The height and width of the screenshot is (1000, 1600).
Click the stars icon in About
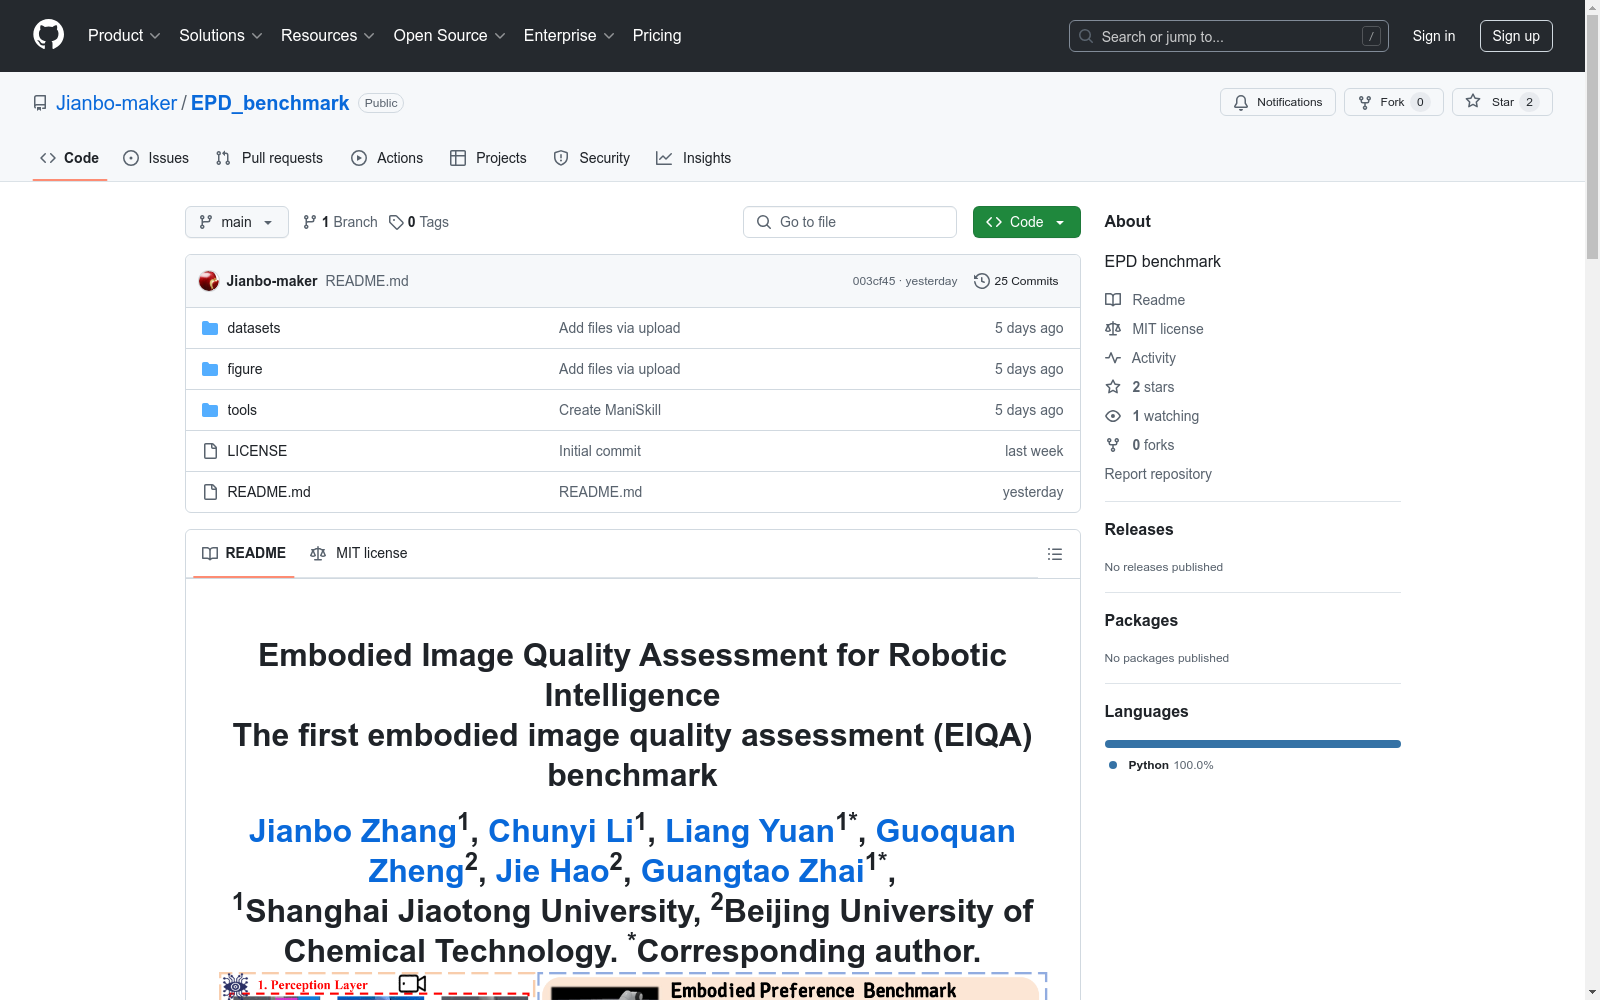coord(1113,387)
